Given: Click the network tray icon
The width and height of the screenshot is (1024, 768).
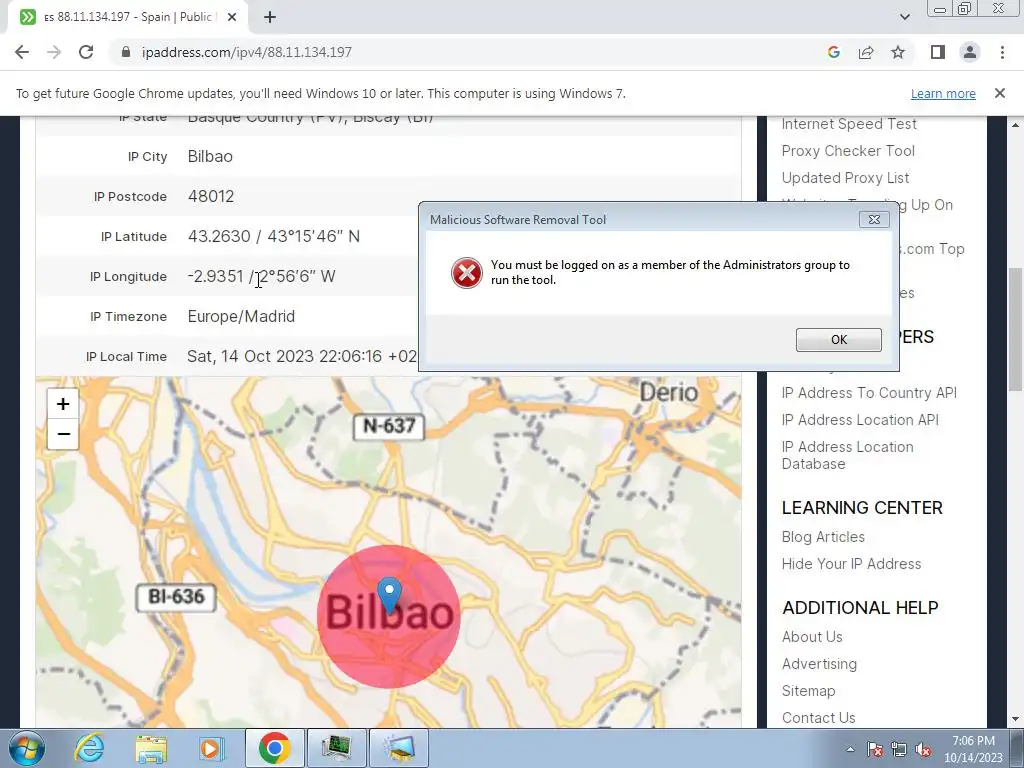Looking at the screenshot, I should [x=899, y=749].
